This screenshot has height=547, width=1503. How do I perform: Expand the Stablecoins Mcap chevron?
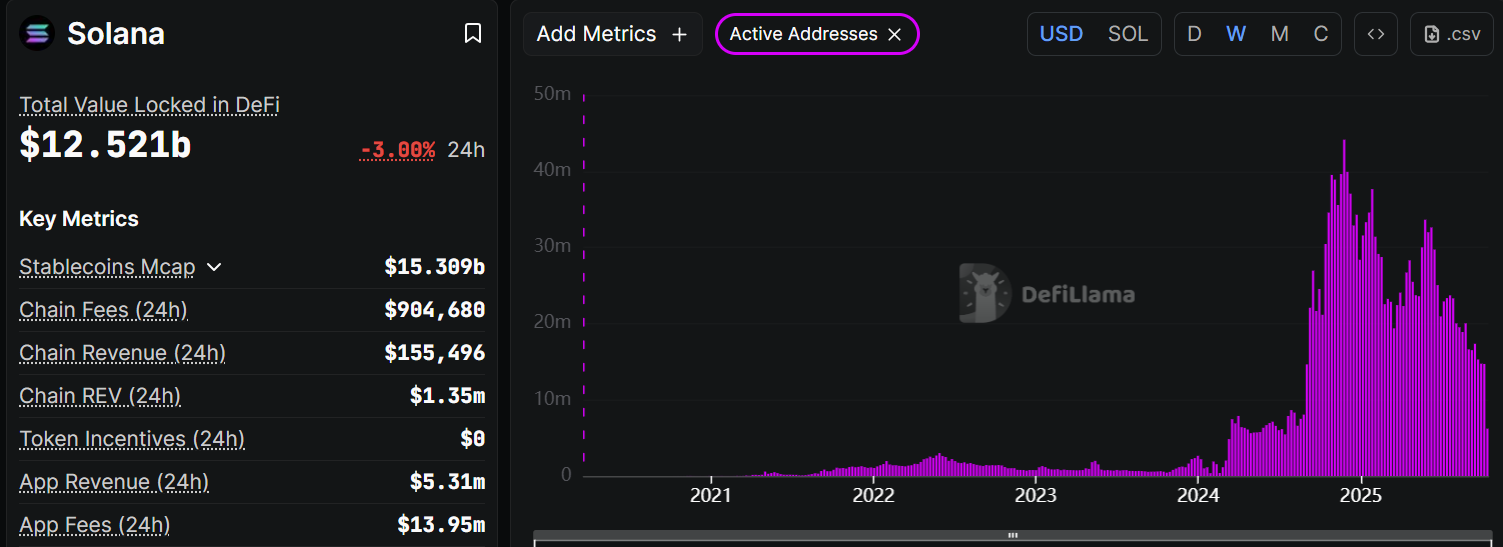(214, 267)
